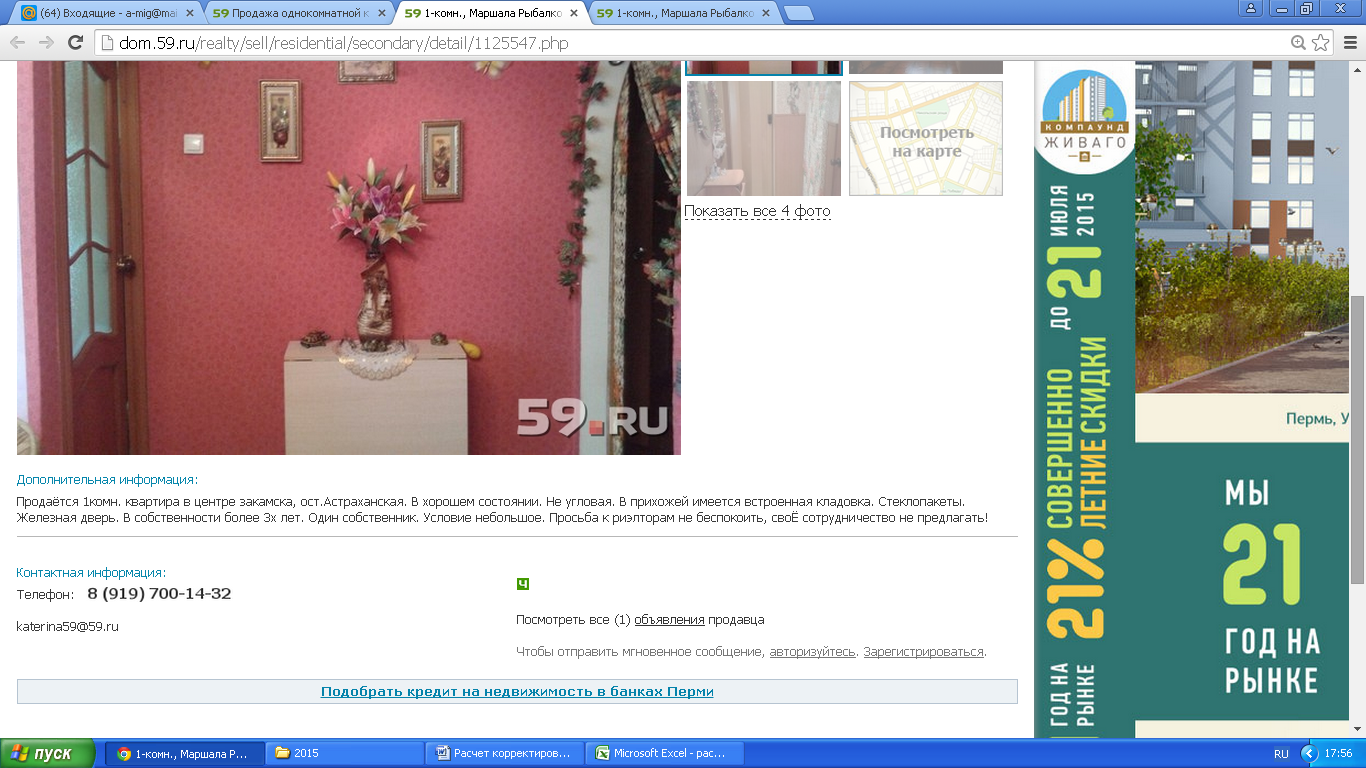Screen dimensions: 1366x768
Task: Click the phone number '8 (919) 700-14-32'
Action: (x=159, y=594)
